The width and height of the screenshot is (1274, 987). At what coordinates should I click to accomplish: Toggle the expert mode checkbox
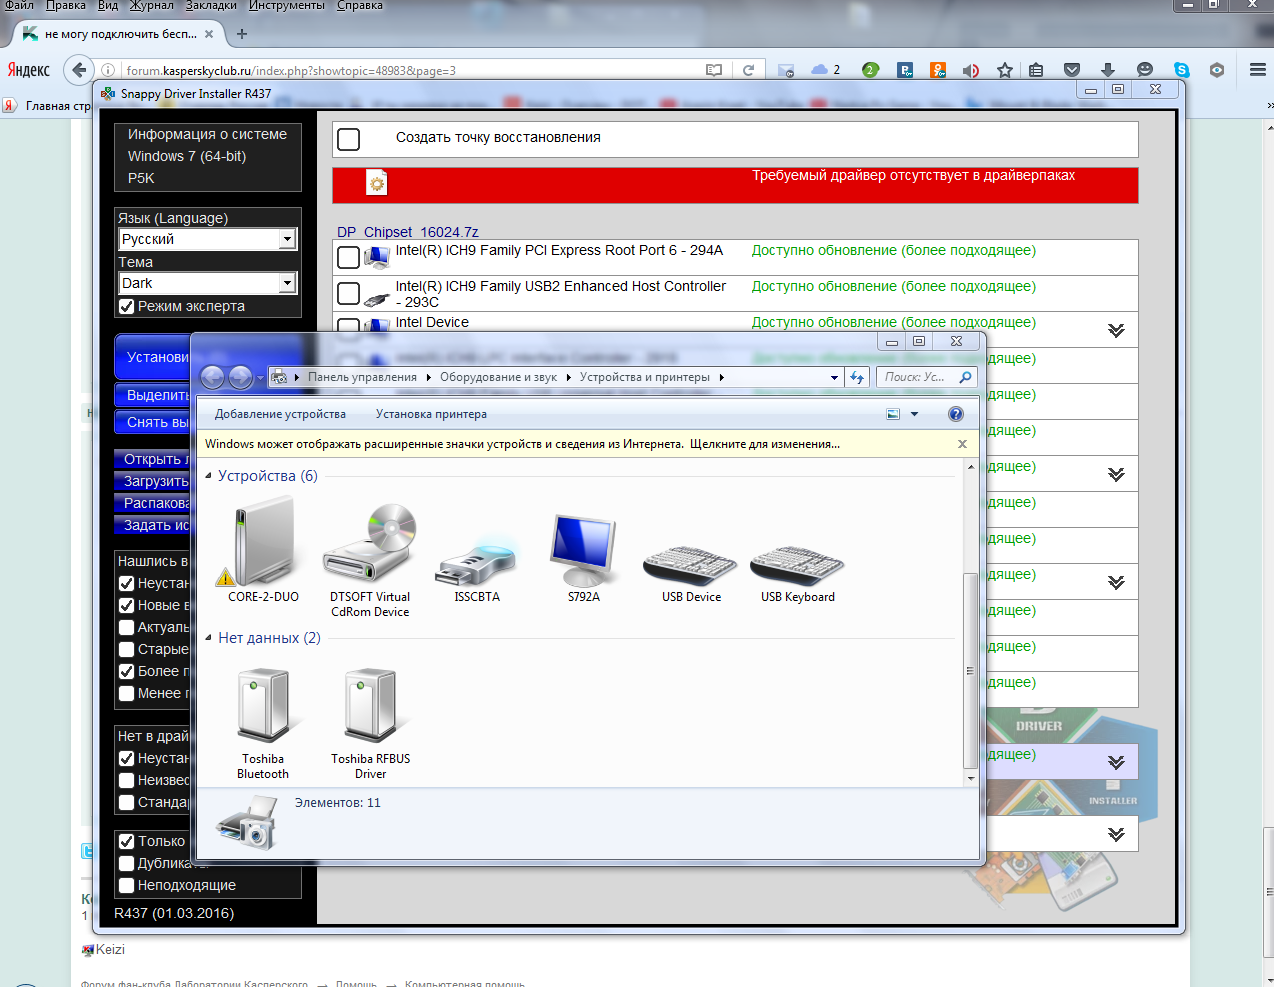pos(127,307)
